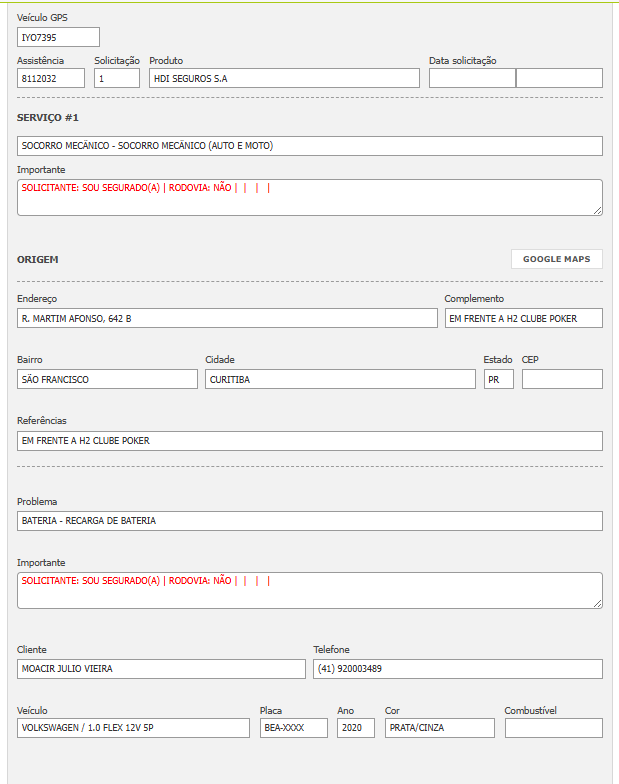
Task: Focus the Solicitação field
Action: 117,78
